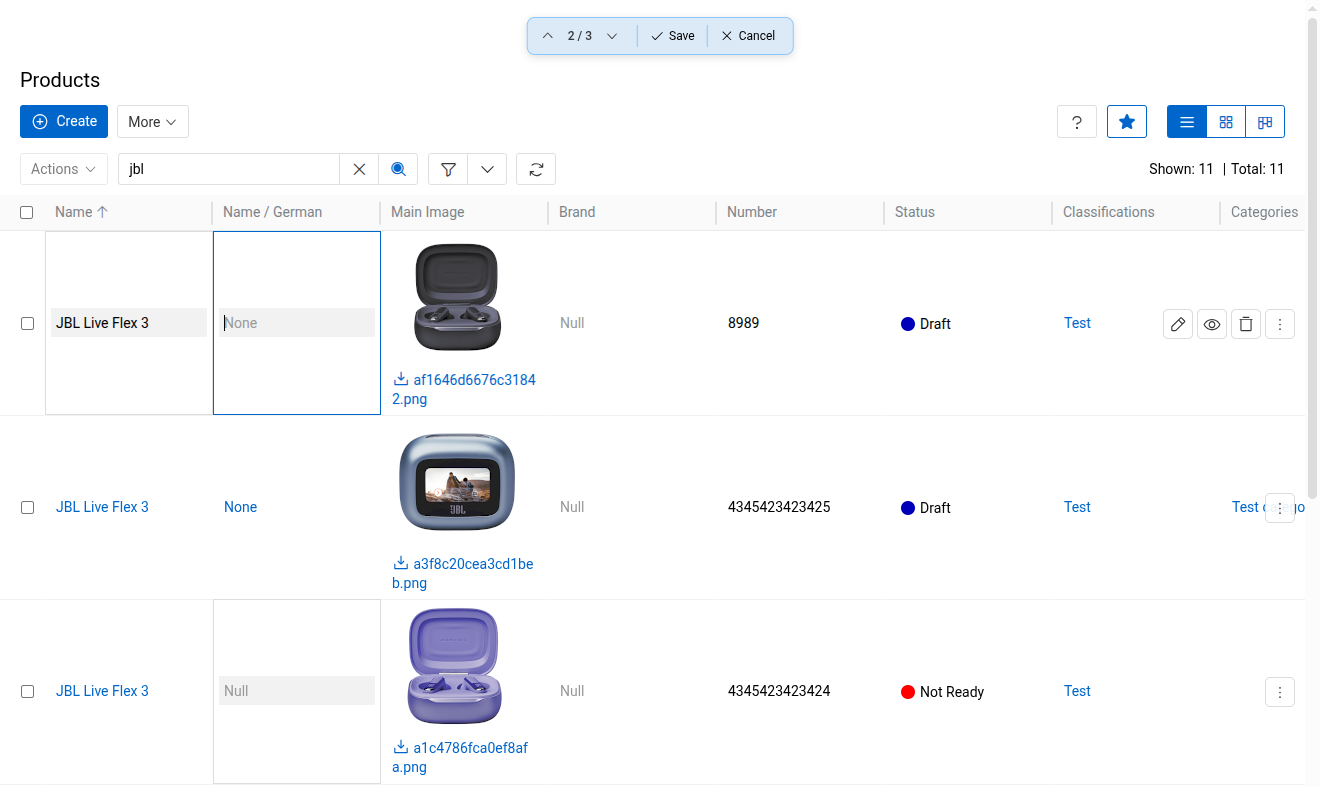Sort by Classifications column header
1320x787 pixels.
click(1109, 212)
